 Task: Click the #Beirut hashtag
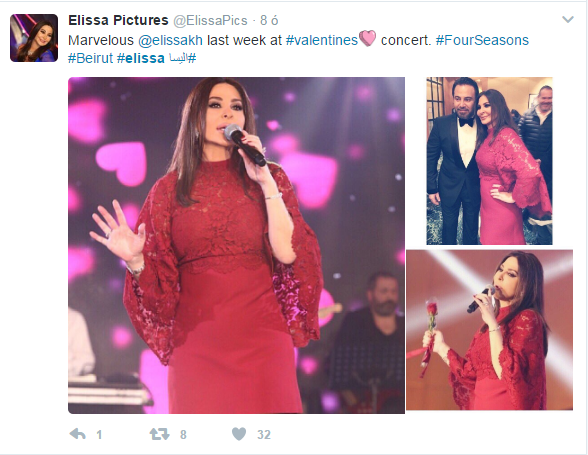[x=90, y=58]
